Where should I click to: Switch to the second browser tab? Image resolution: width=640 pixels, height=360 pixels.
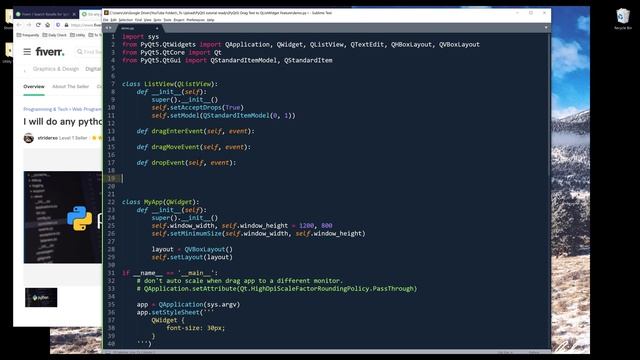coord(91,14)
